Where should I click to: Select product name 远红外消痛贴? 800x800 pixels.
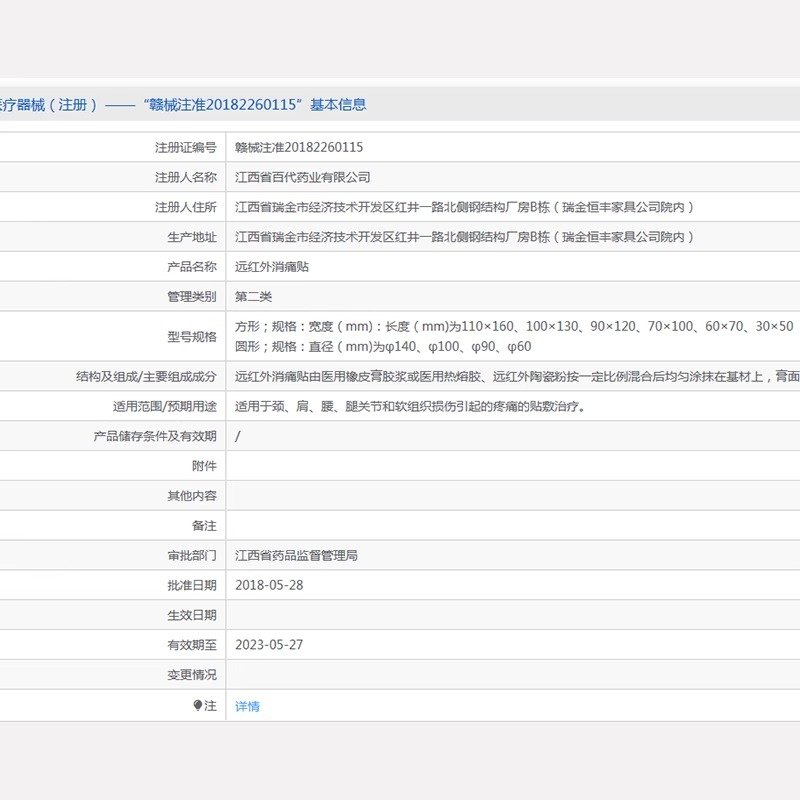point(272,267)
